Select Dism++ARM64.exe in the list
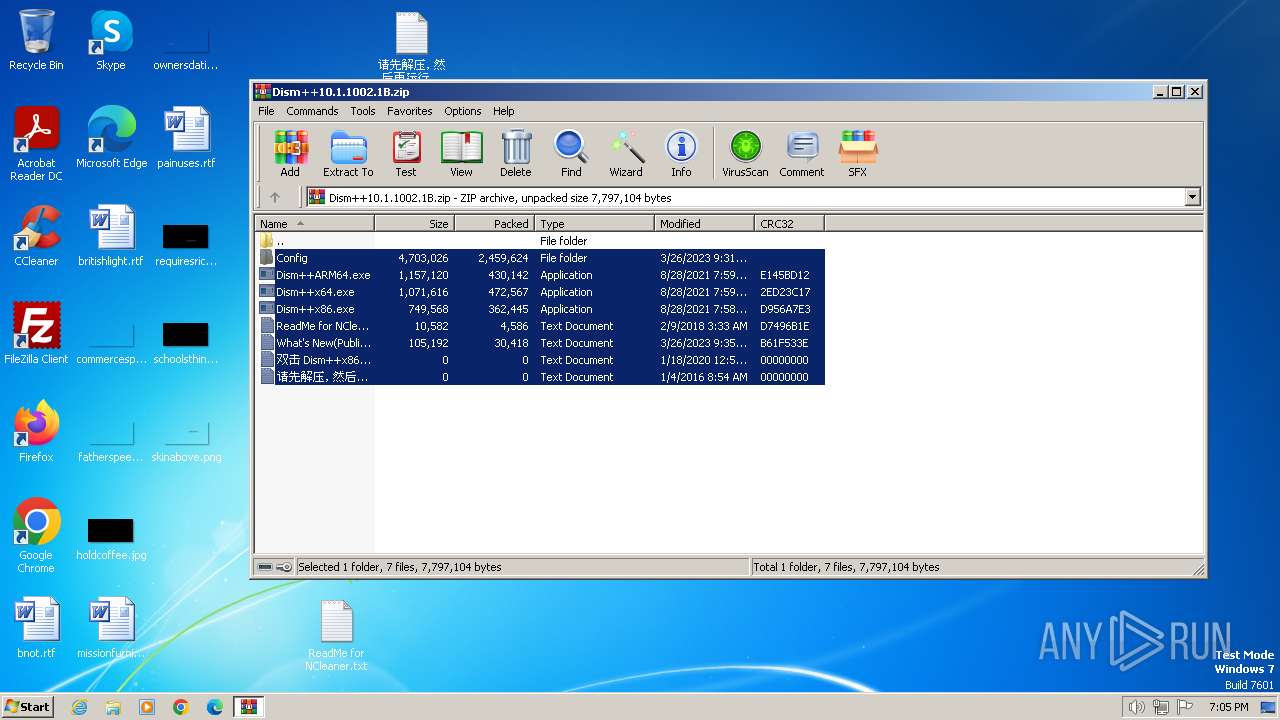The image size is (1280, 720). pos(540,275)
